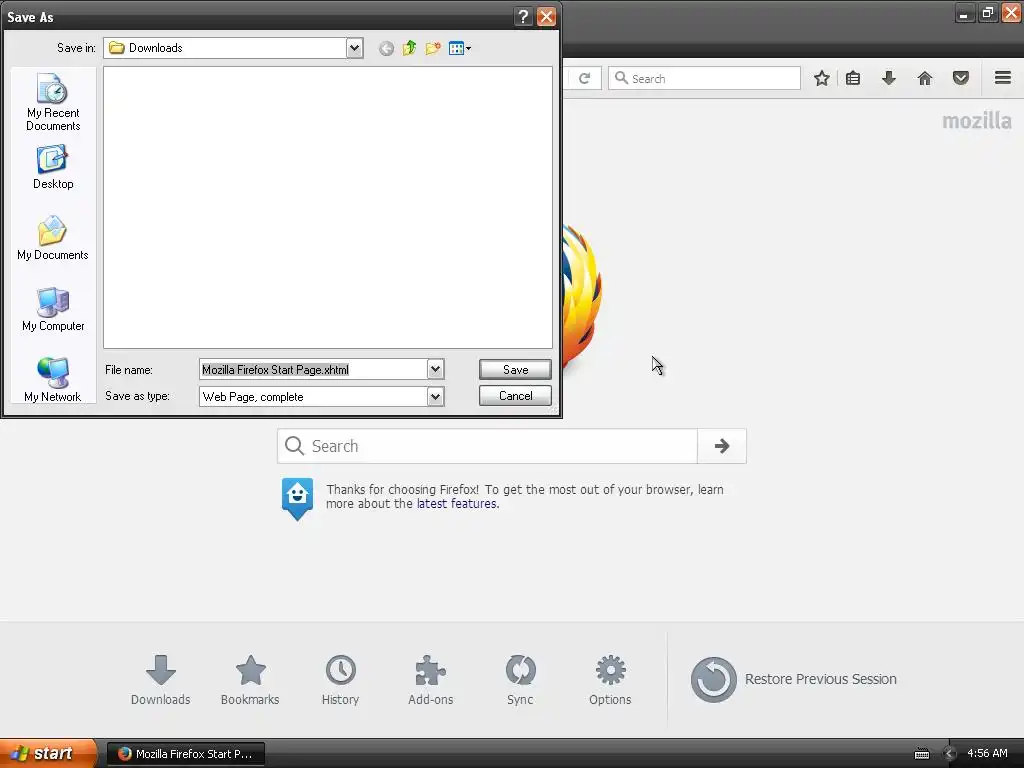Viewport: 1024px width, 768px height.
Task: Open My Network places shortcut
Action: [x=53, y=379]
